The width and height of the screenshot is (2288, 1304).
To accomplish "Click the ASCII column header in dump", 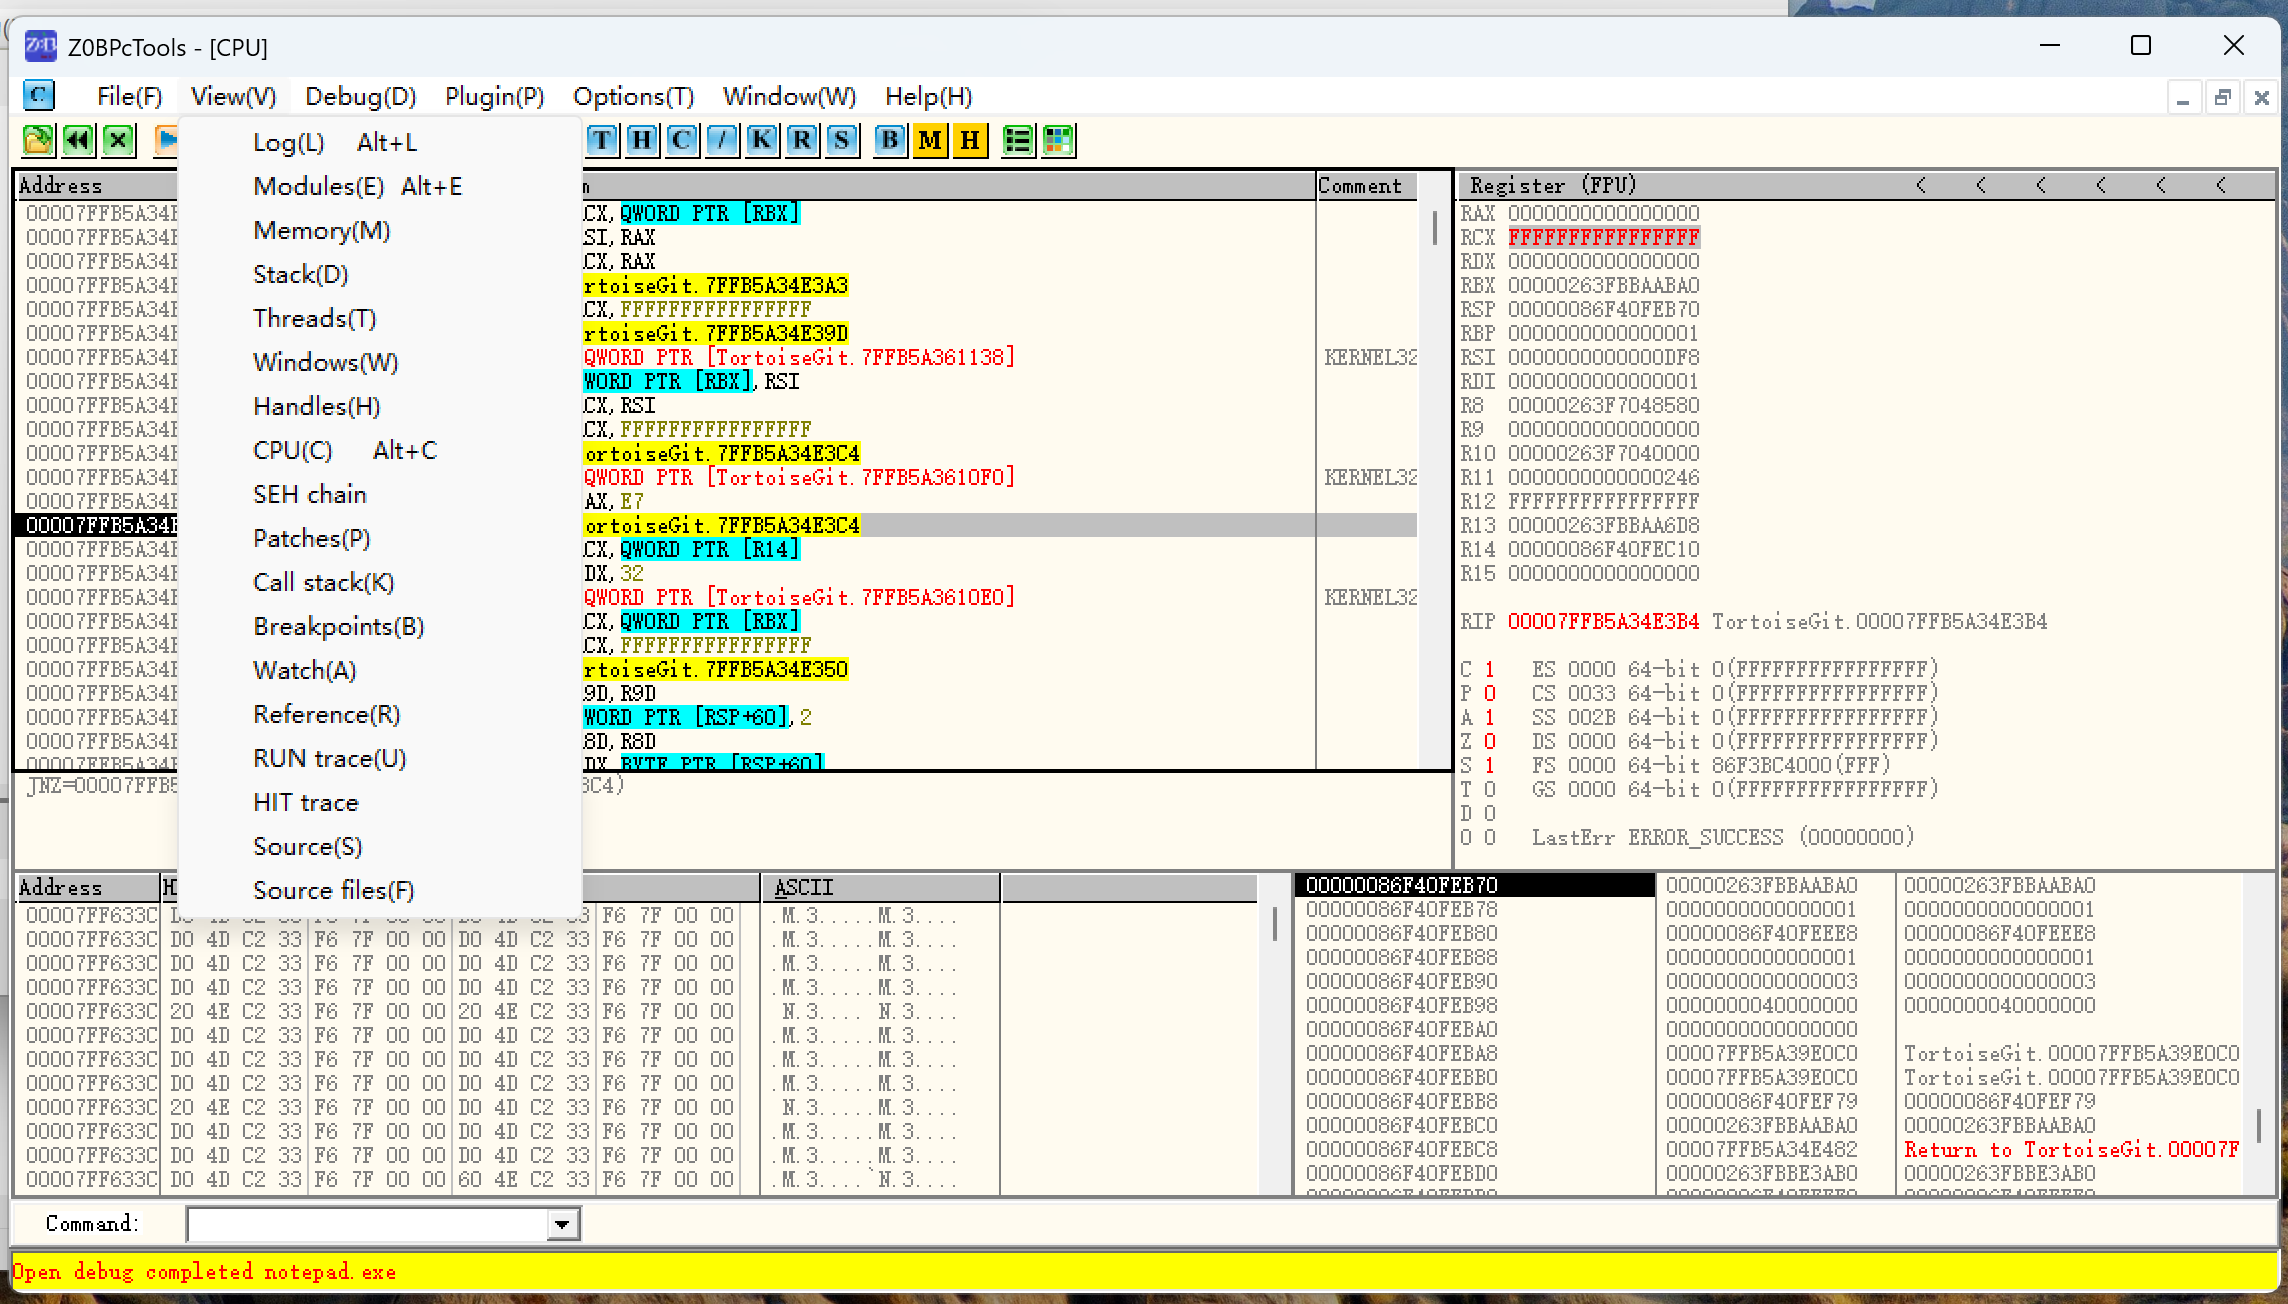I will (880, 887).
